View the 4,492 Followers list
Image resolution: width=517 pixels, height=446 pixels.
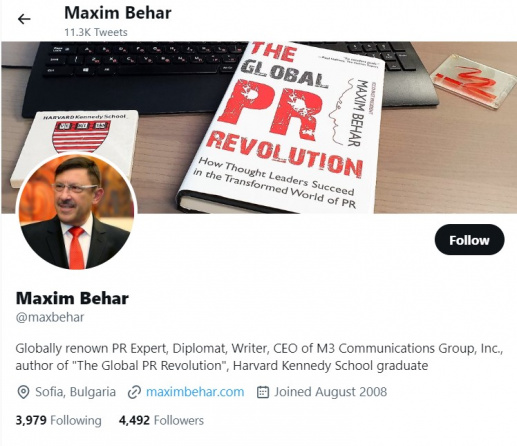click(x=161, y=420)
